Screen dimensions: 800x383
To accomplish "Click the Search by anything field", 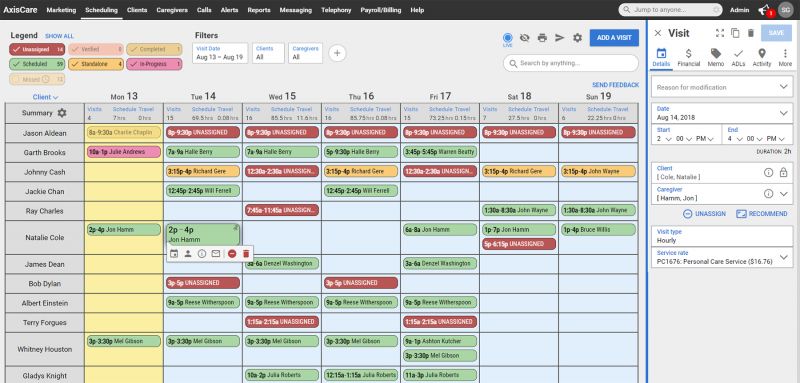I will tap(570, 63).
